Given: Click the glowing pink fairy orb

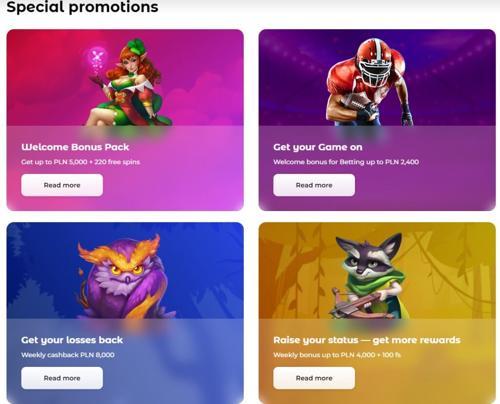Looking at the screenshot, I should 96,58.
